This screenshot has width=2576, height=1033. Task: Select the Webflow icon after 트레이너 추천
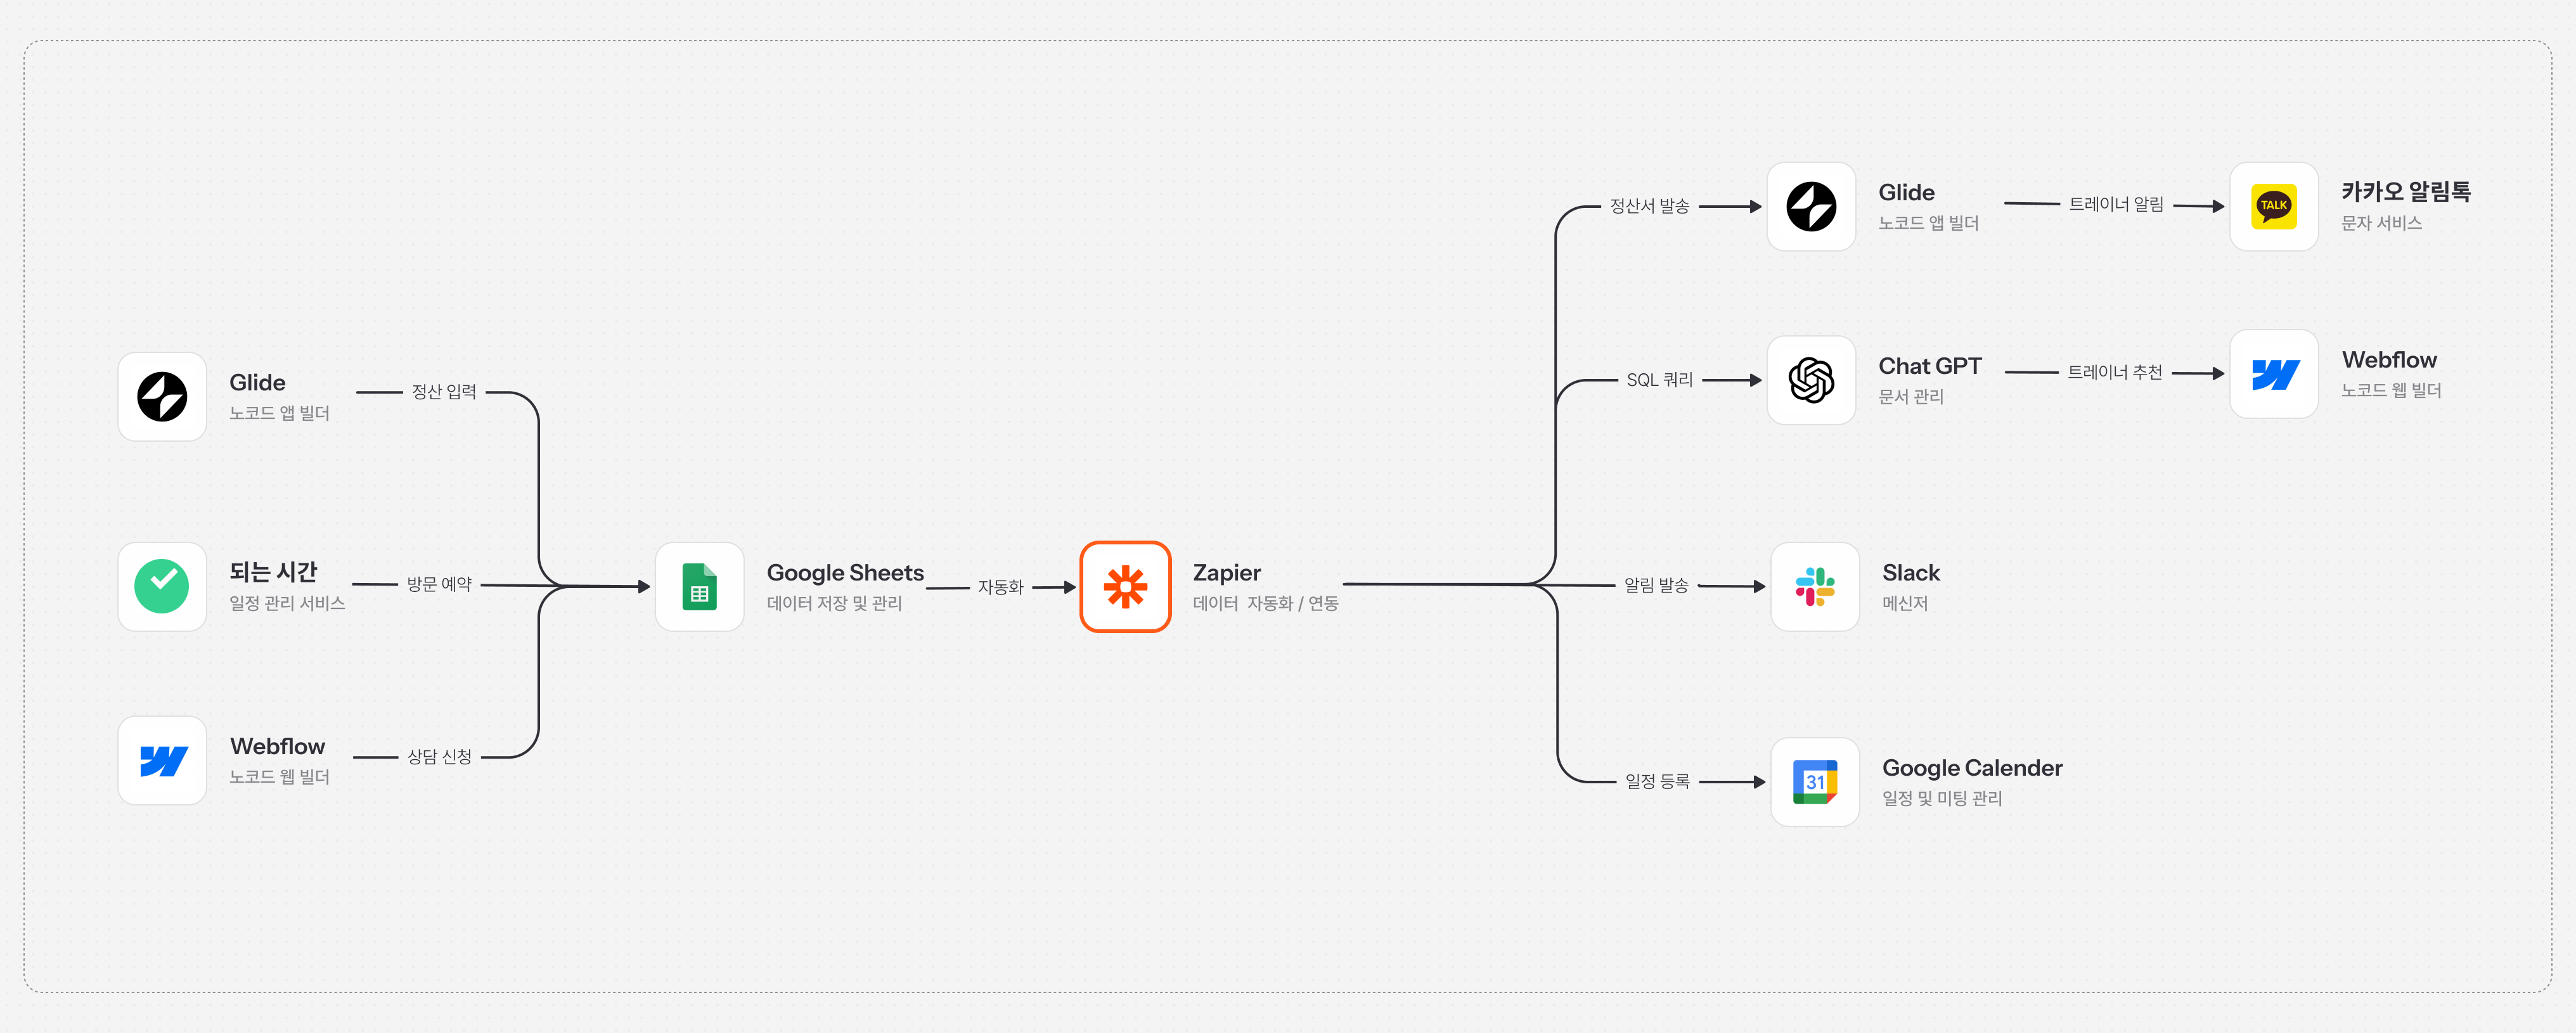[x=2273, y=374]
